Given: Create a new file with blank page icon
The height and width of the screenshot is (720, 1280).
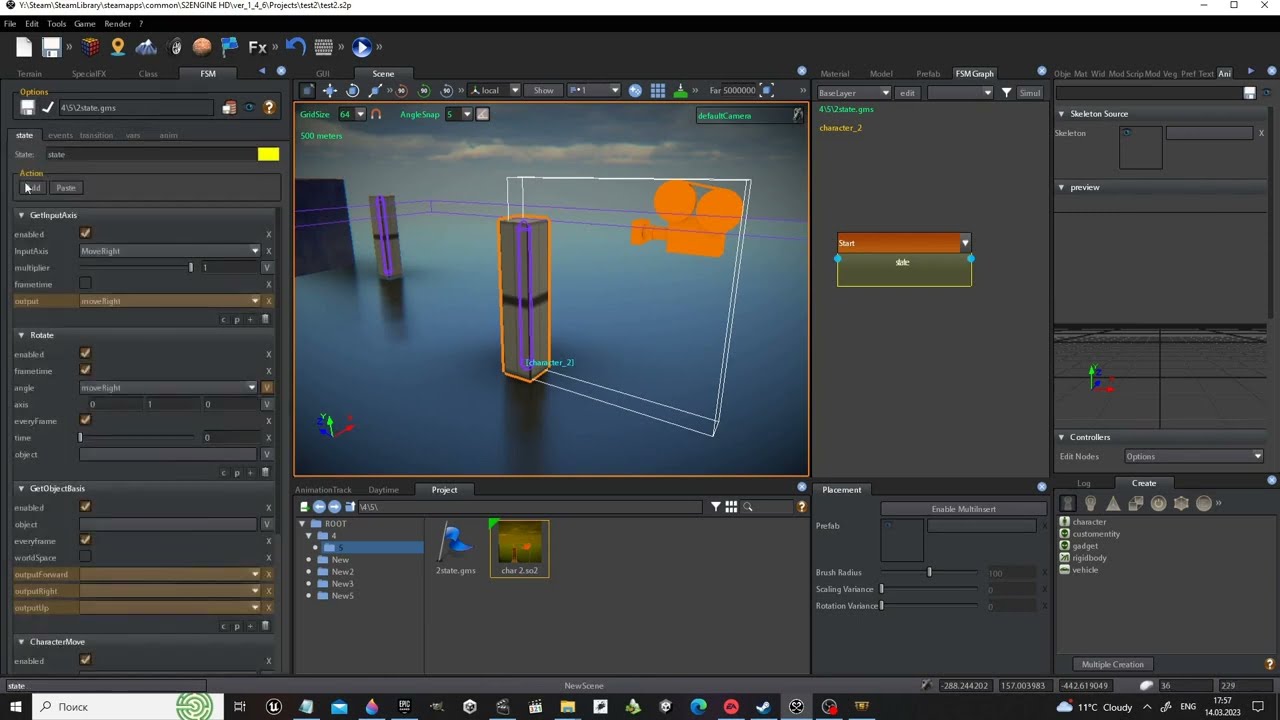Looking at the screenshot, I should 24,47.
